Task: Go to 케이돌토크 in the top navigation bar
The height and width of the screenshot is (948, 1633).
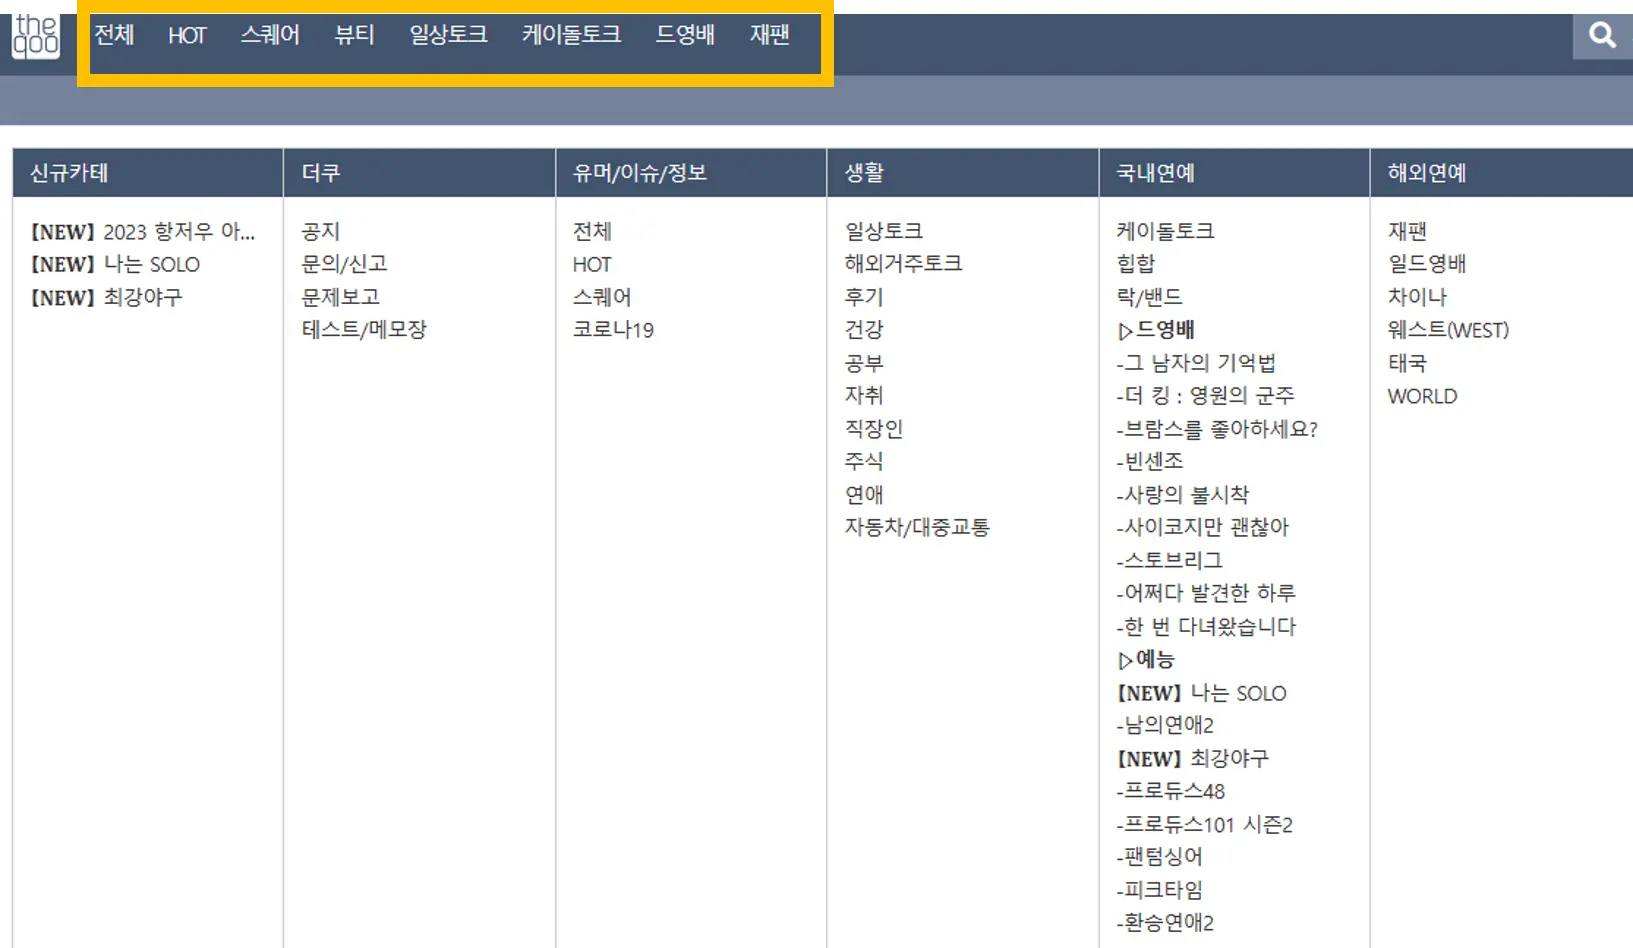Action: [571, 35]
